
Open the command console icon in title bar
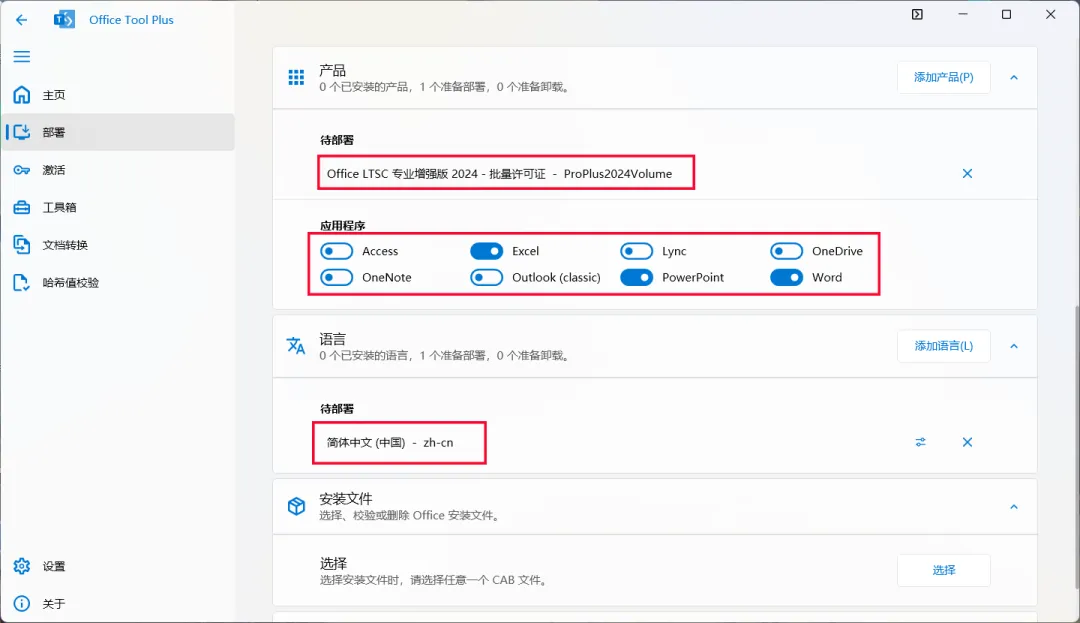click(x=917, y=14)
